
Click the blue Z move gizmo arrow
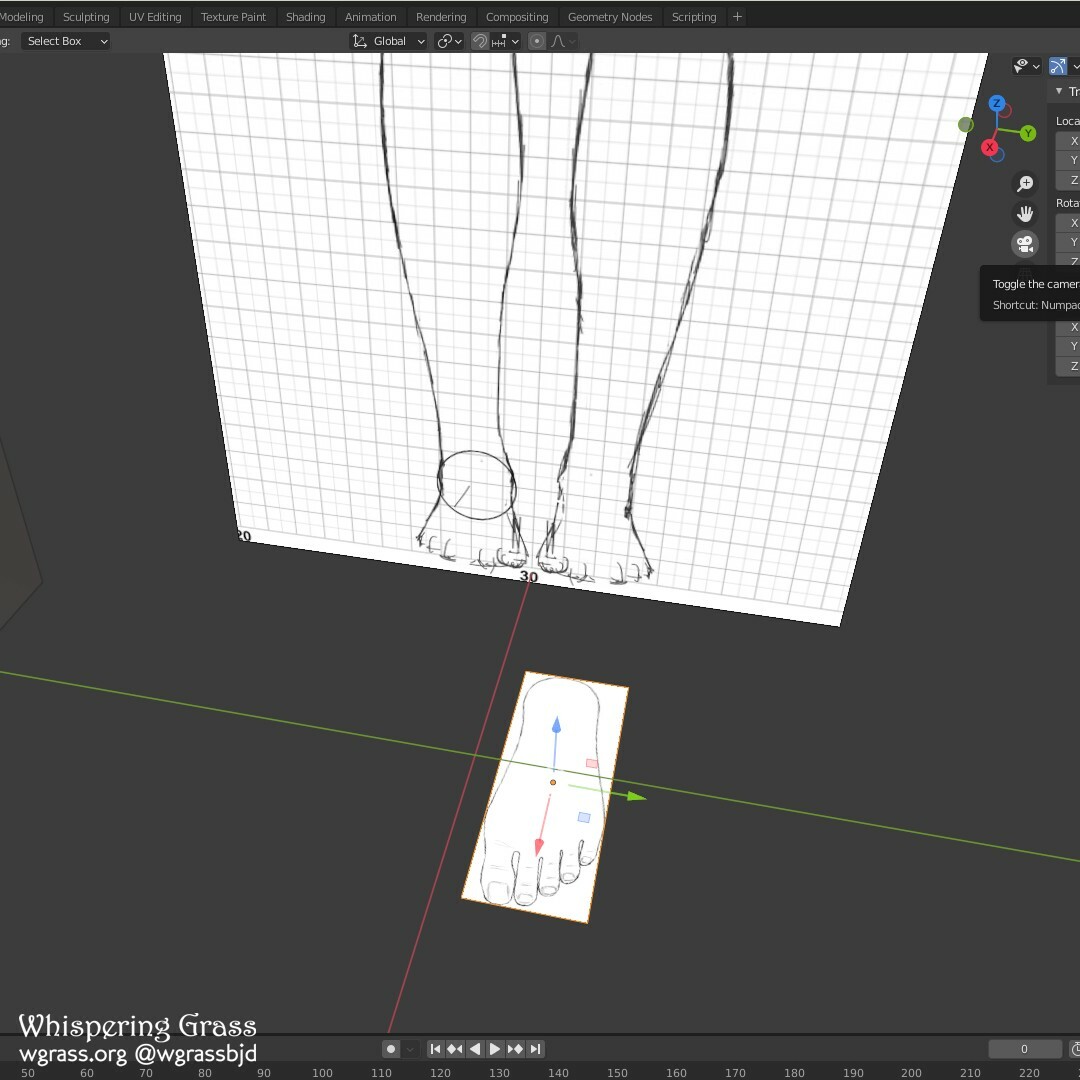point(556,725)
